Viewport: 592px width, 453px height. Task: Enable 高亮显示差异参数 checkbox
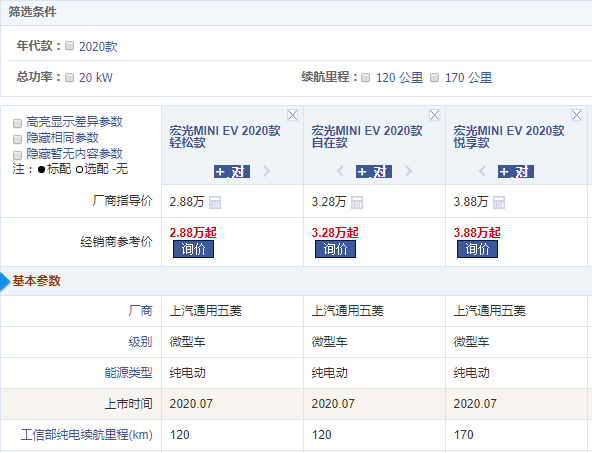tap(17, 123)
